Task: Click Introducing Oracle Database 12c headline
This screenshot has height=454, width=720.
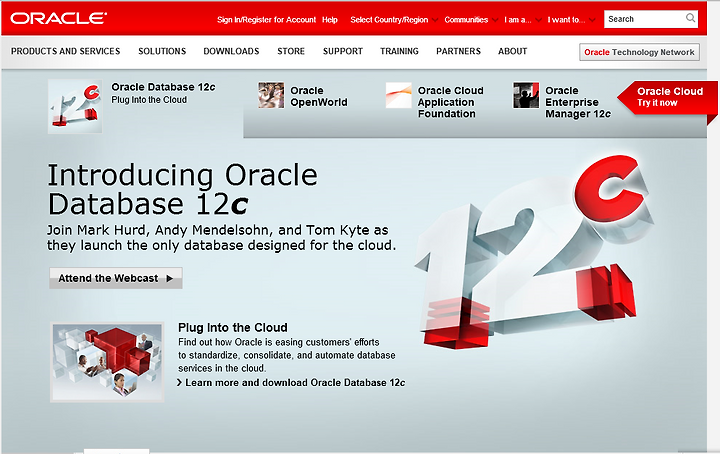Action: click(183, 189)
